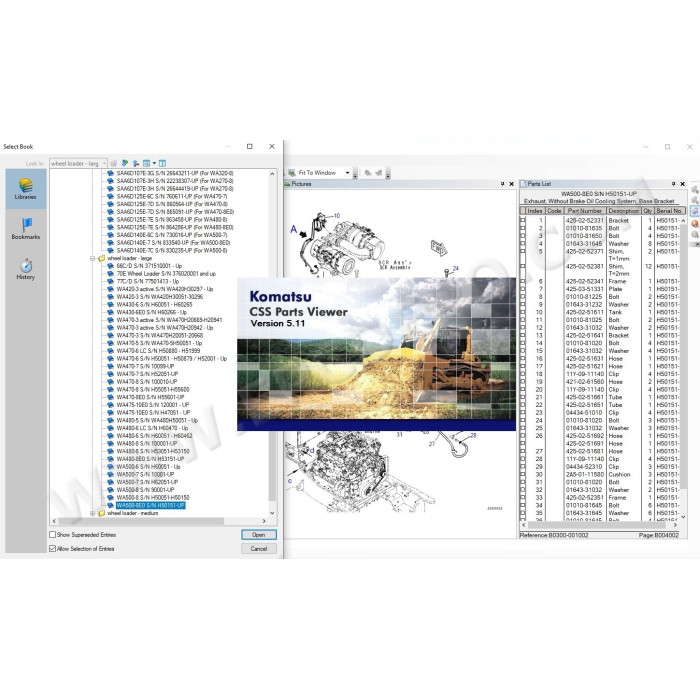The width and height of the screenshot is (700, 700).
Task: Click the Cancel button
Action: (258, 549)
